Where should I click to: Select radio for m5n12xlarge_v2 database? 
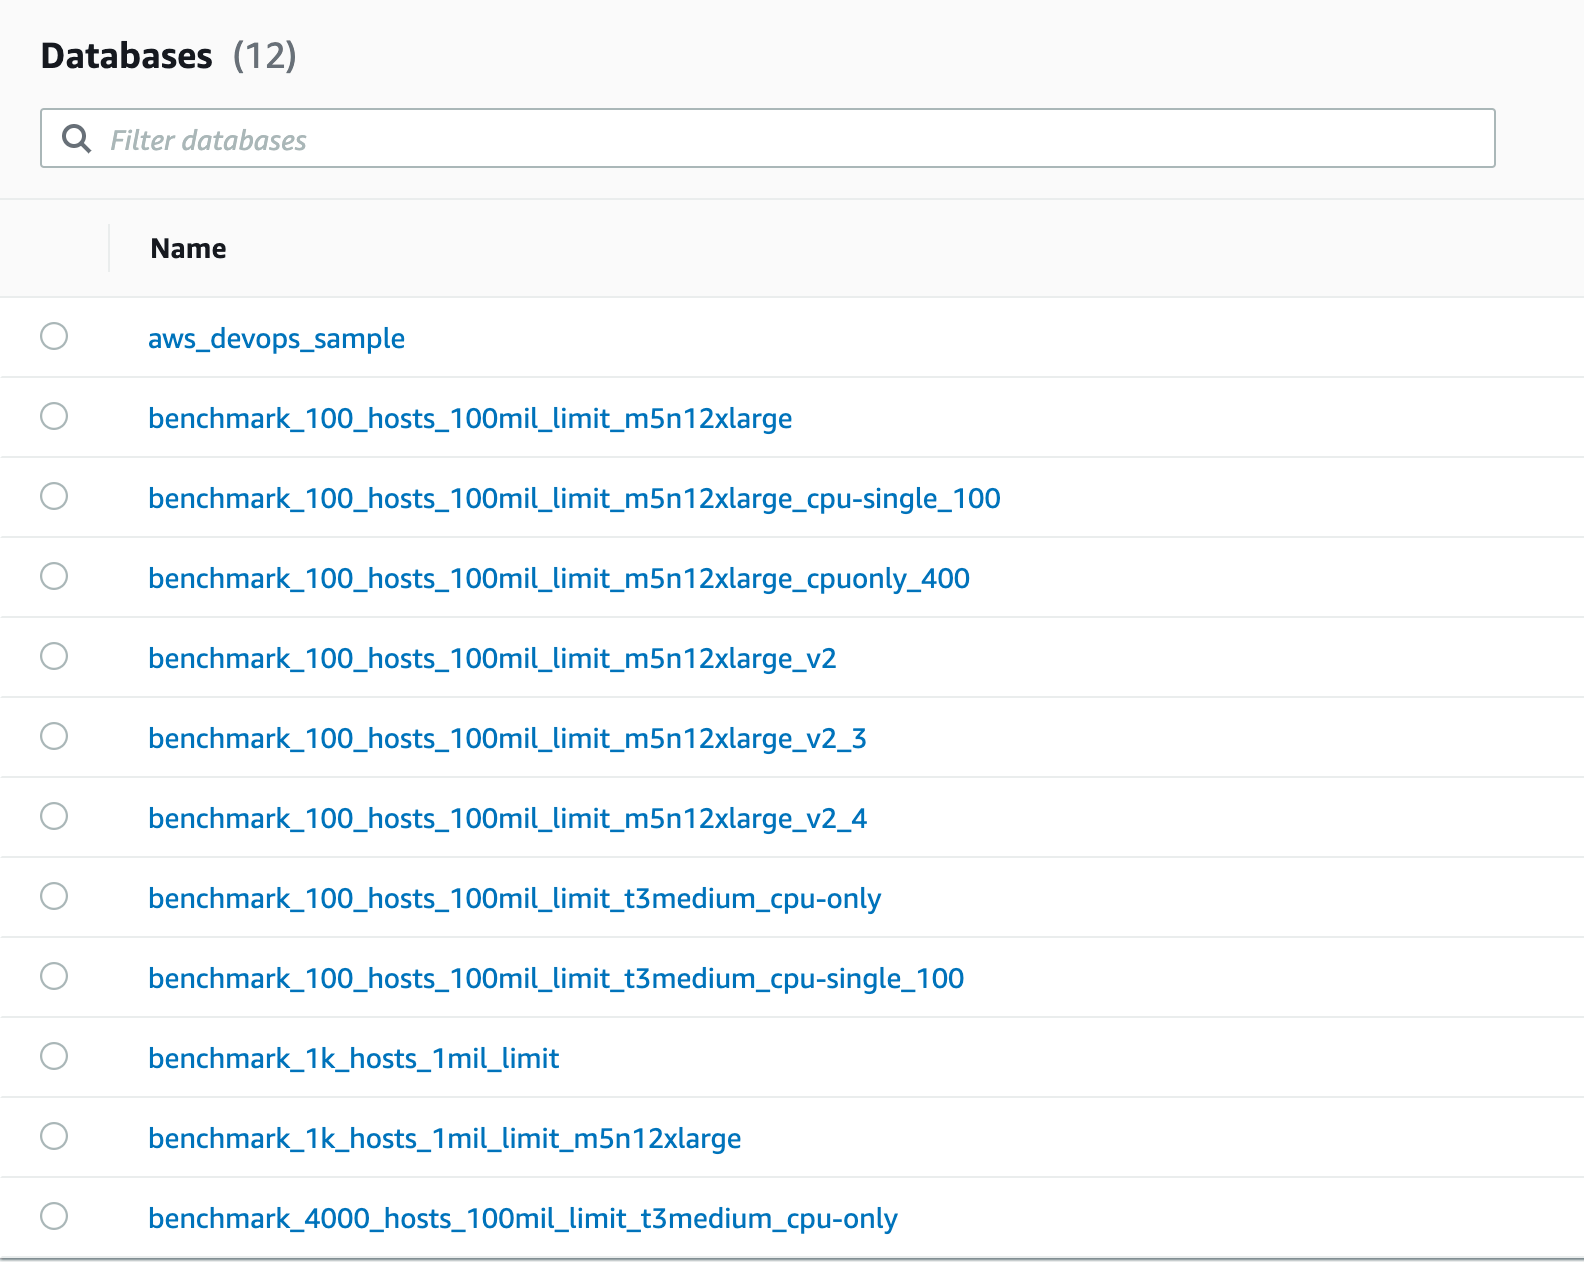click(54, 656)
